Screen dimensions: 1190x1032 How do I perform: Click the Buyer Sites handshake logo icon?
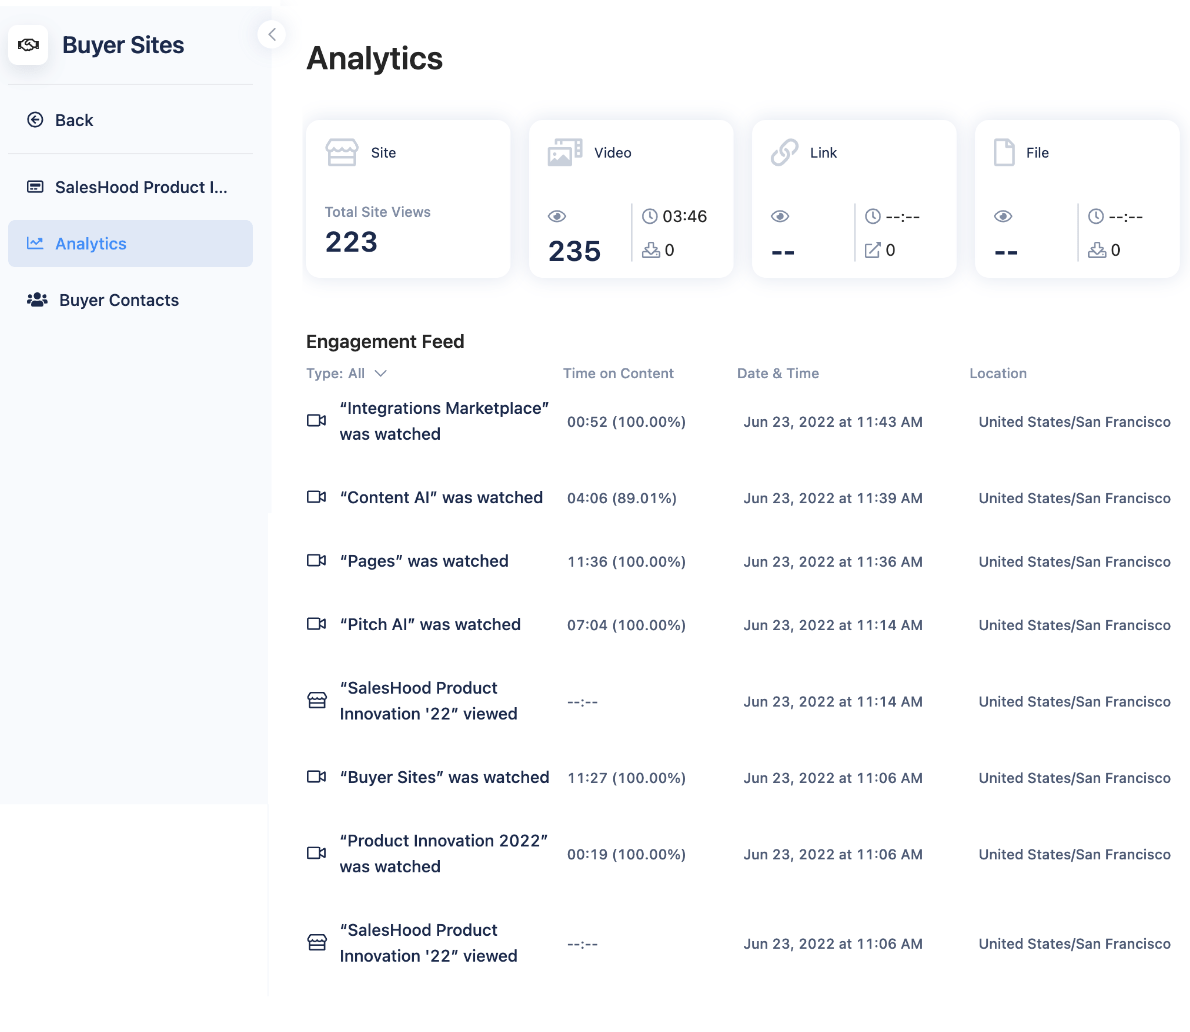(28, 45)
